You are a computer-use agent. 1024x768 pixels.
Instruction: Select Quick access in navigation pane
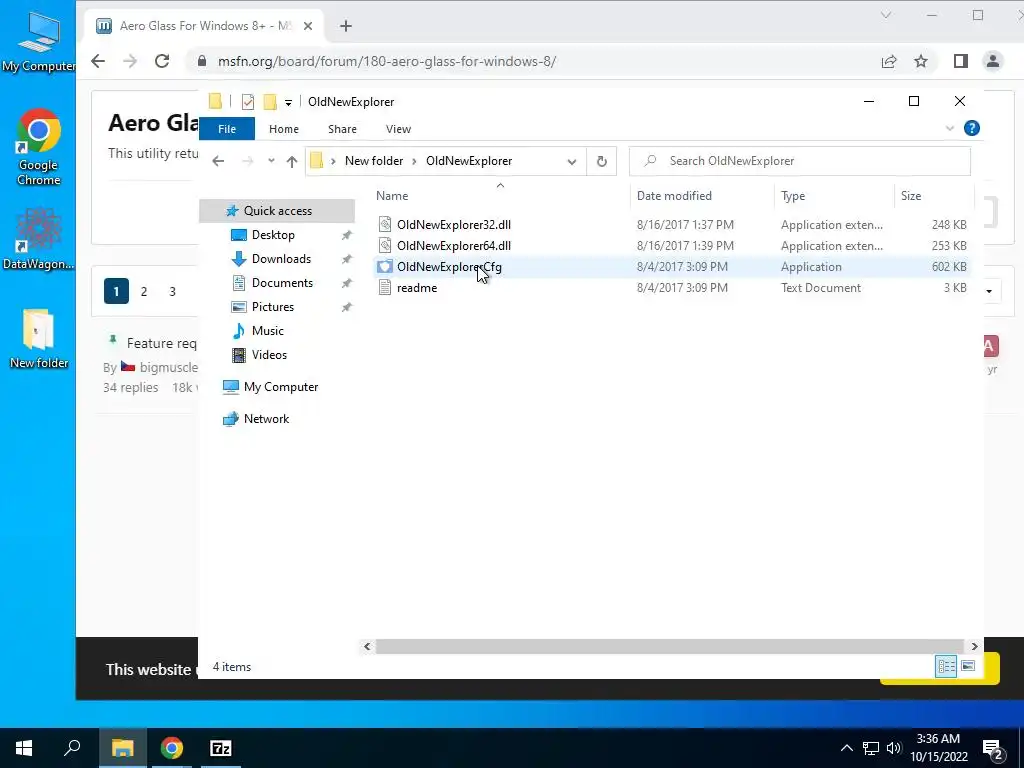(x=278, y=211)
